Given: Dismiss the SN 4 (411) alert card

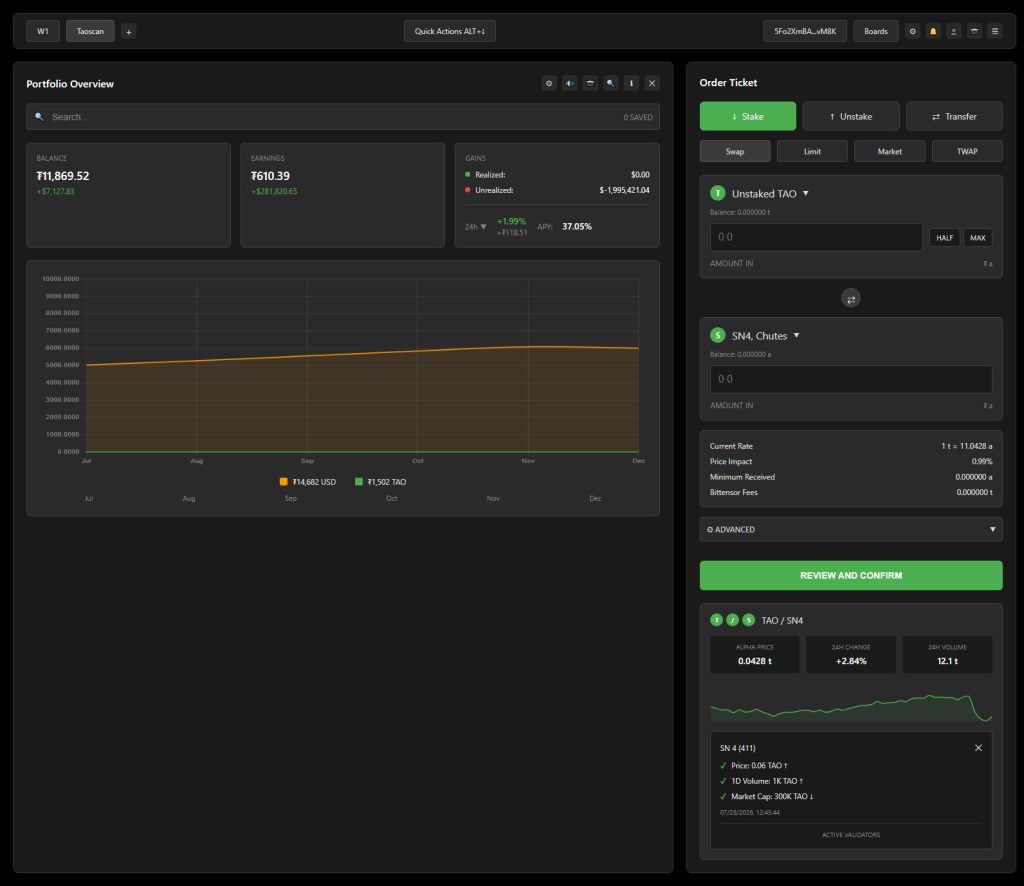Looking at the screenshot, I should click(x=978, y=748).
